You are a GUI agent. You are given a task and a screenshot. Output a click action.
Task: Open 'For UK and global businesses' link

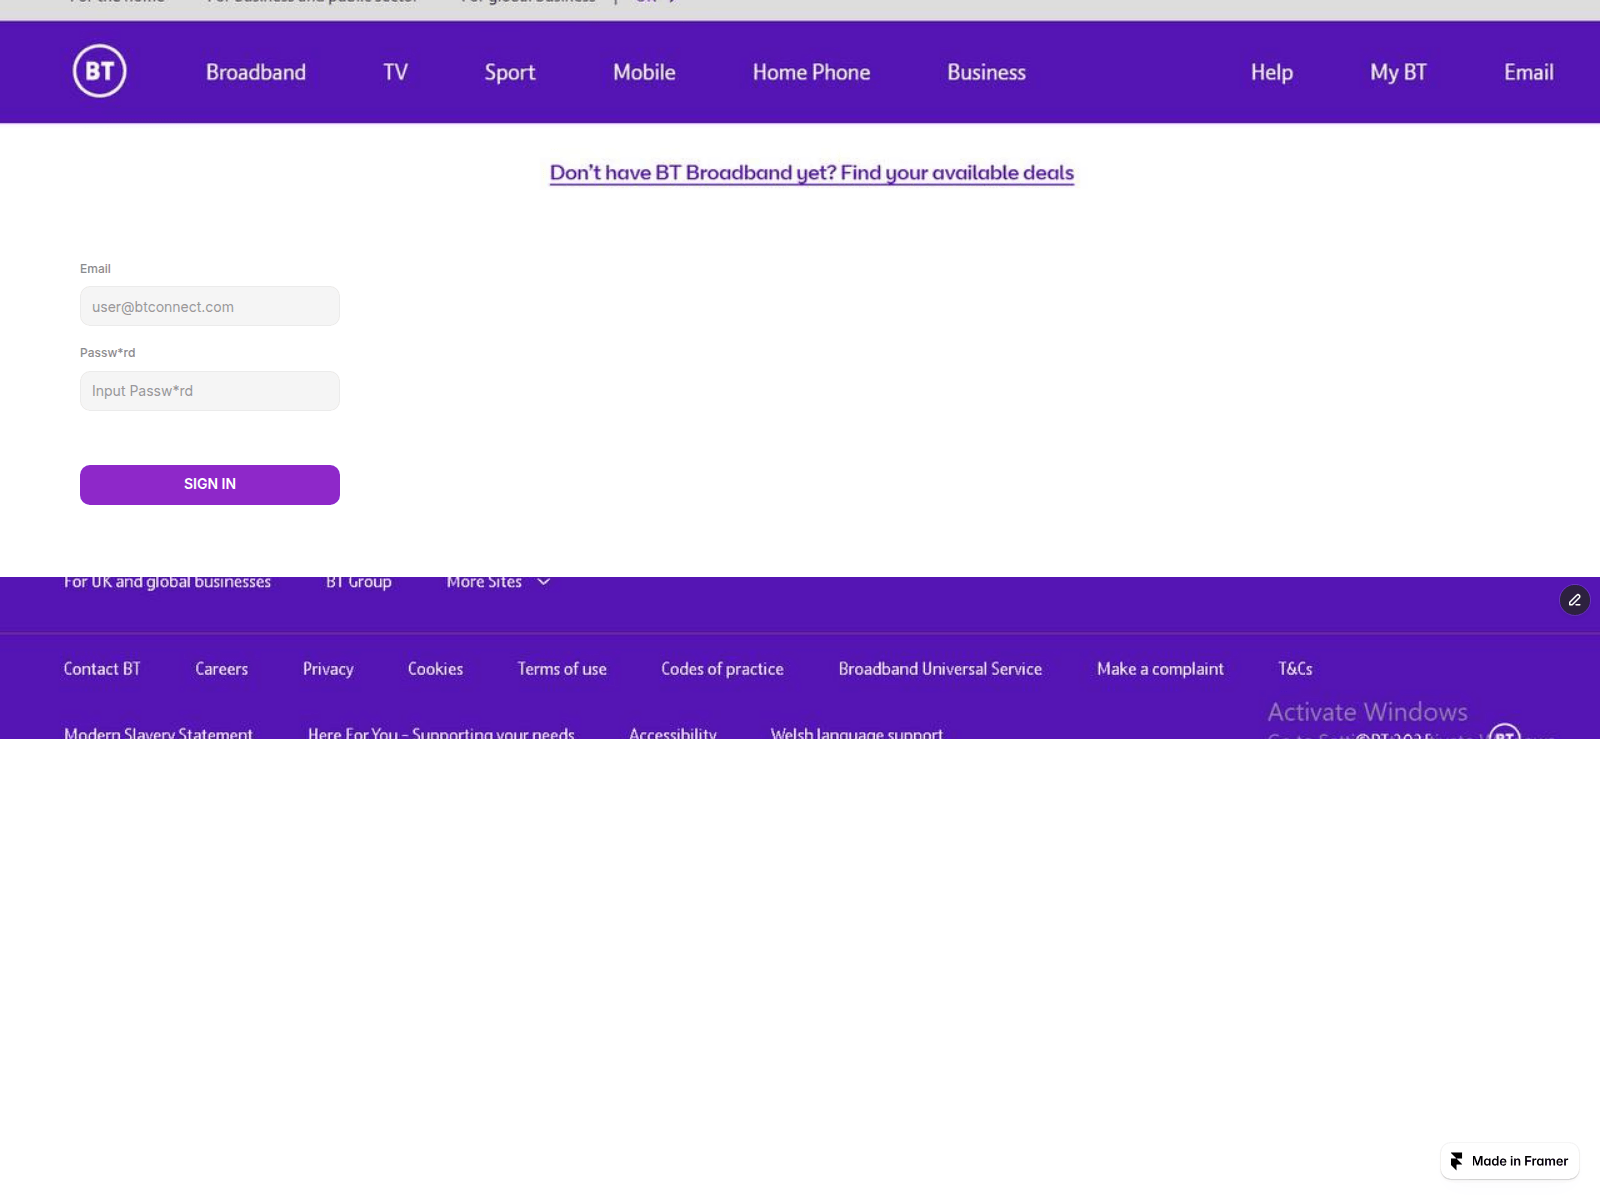(x=167, y=583)
